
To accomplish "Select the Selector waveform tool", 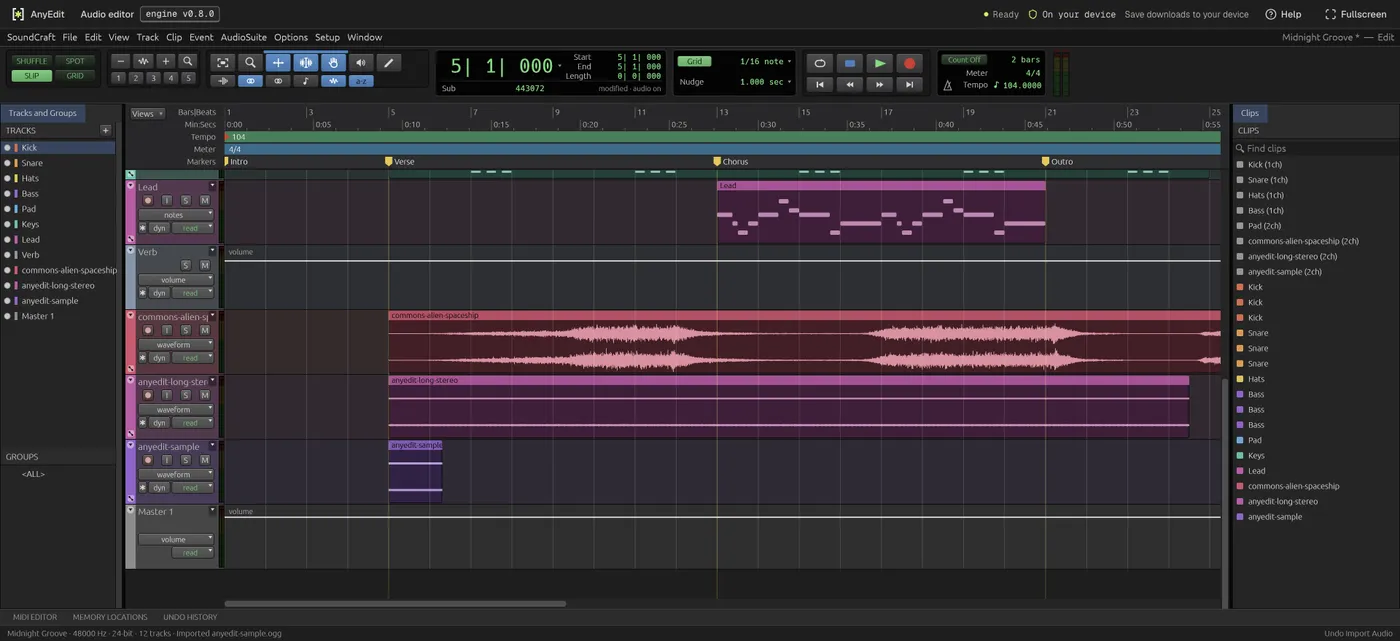I will pyautogui.click(x=306, y=62).
